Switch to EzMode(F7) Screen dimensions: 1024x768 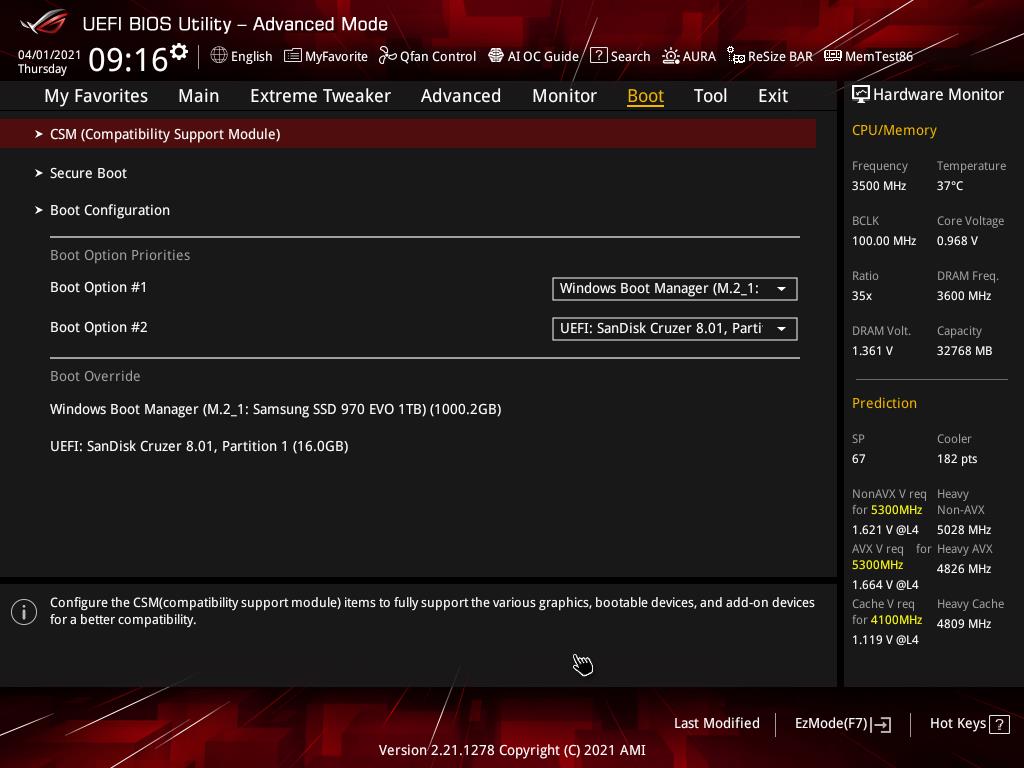(842, 723)
